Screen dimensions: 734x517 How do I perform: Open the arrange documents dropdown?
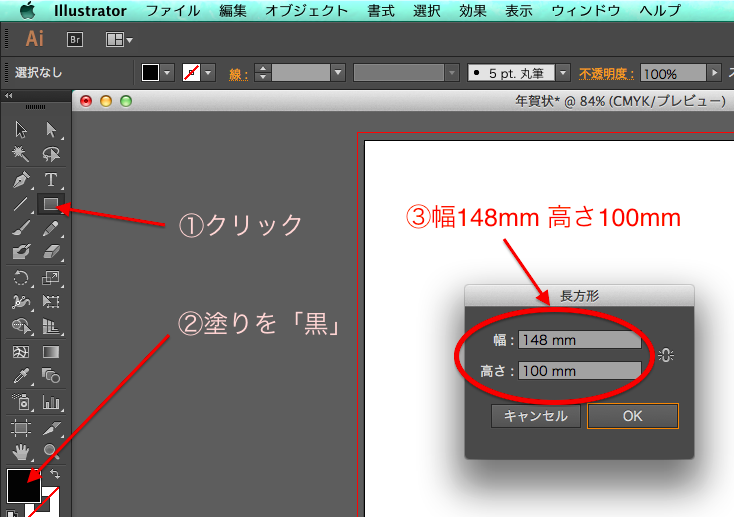119,40
